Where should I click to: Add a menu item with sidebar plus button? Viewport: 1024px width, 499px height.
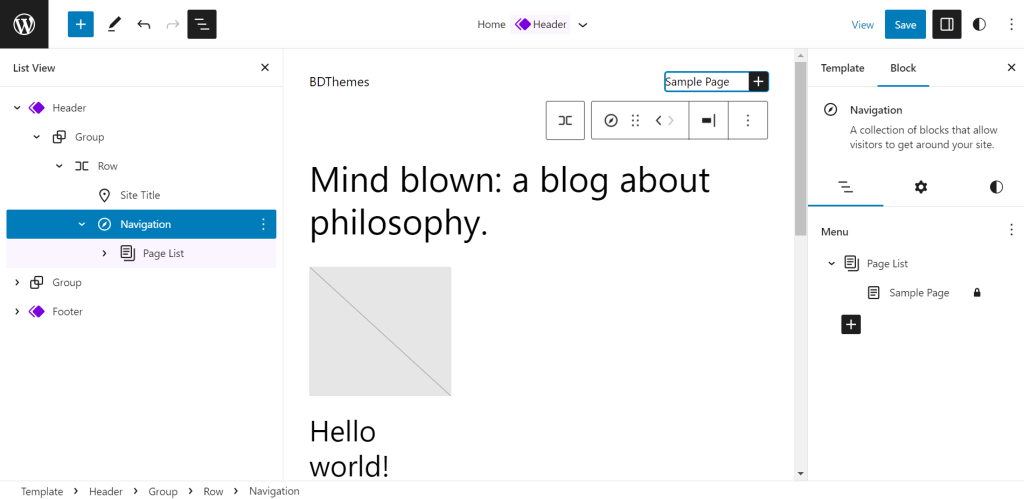851,324
